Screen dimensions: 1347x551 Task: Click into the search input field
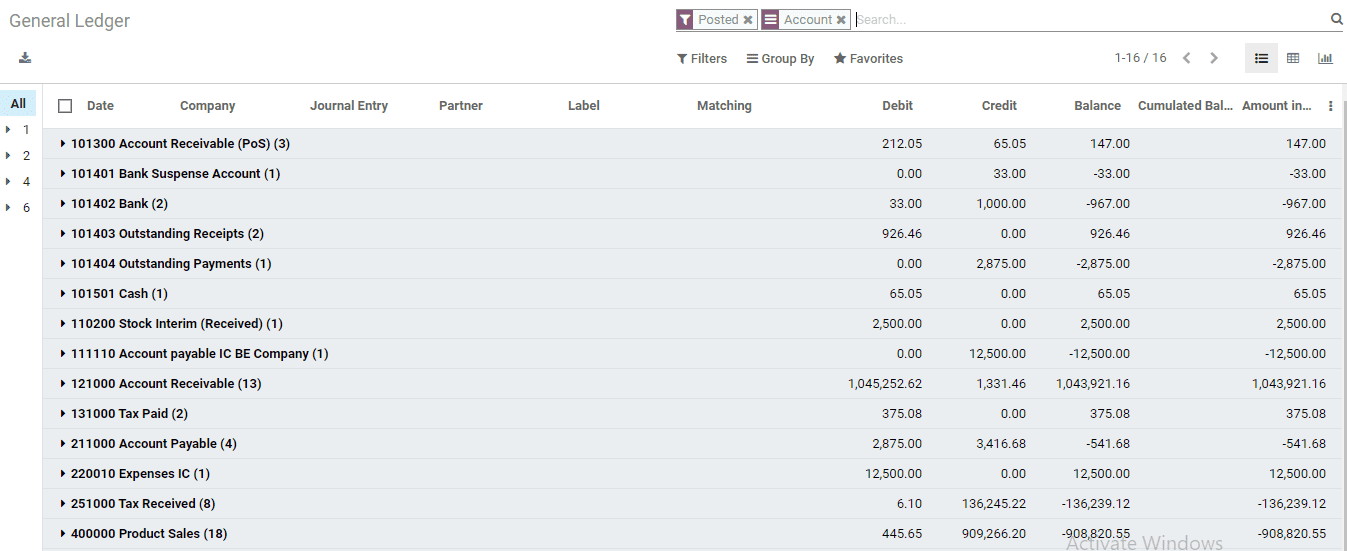click(x=1090, y=20)
